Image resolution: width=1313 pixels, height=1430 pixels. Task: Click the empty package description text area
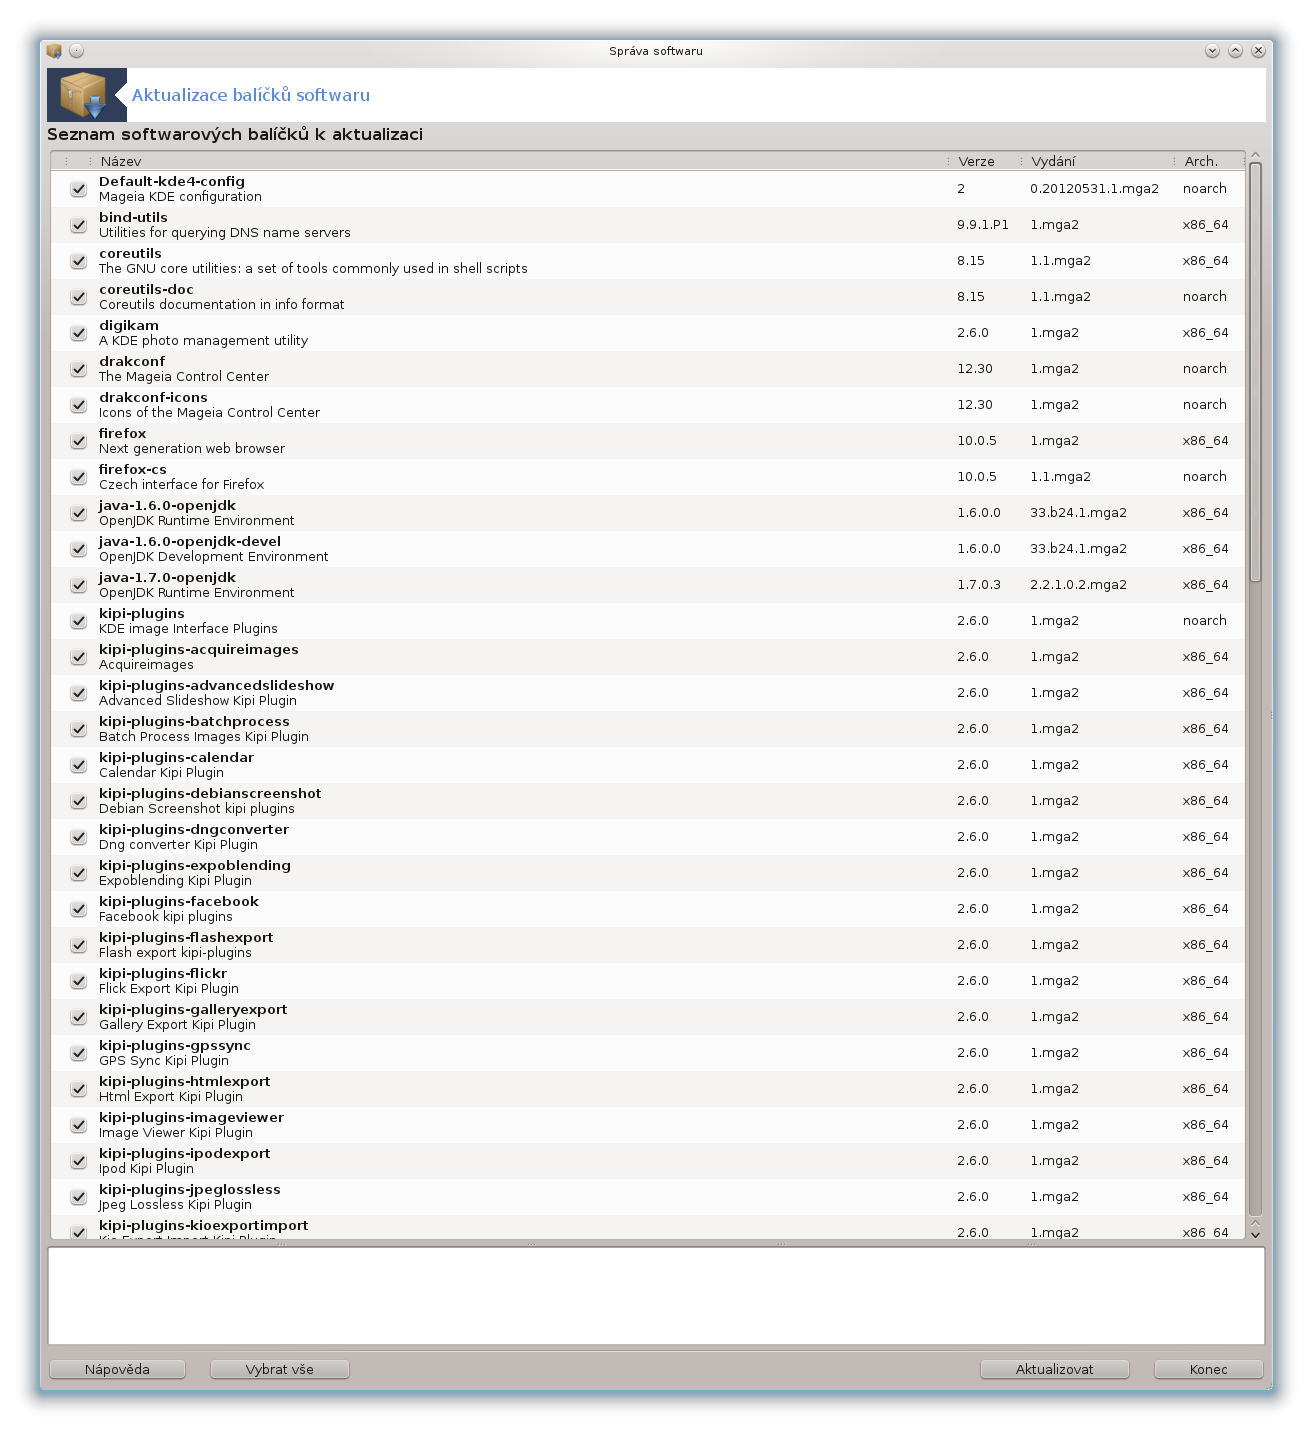point(656,1295)
